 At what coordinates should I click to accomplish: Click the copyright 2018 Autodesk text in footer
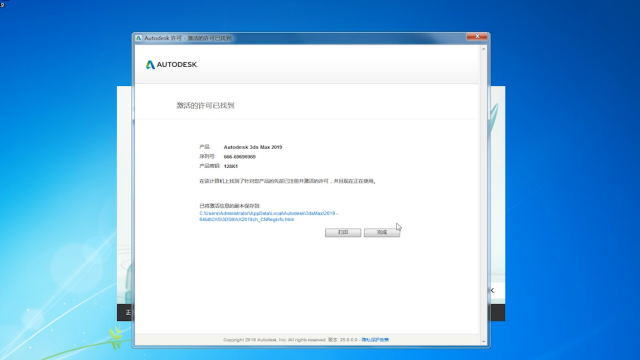[x=274, y=340]
